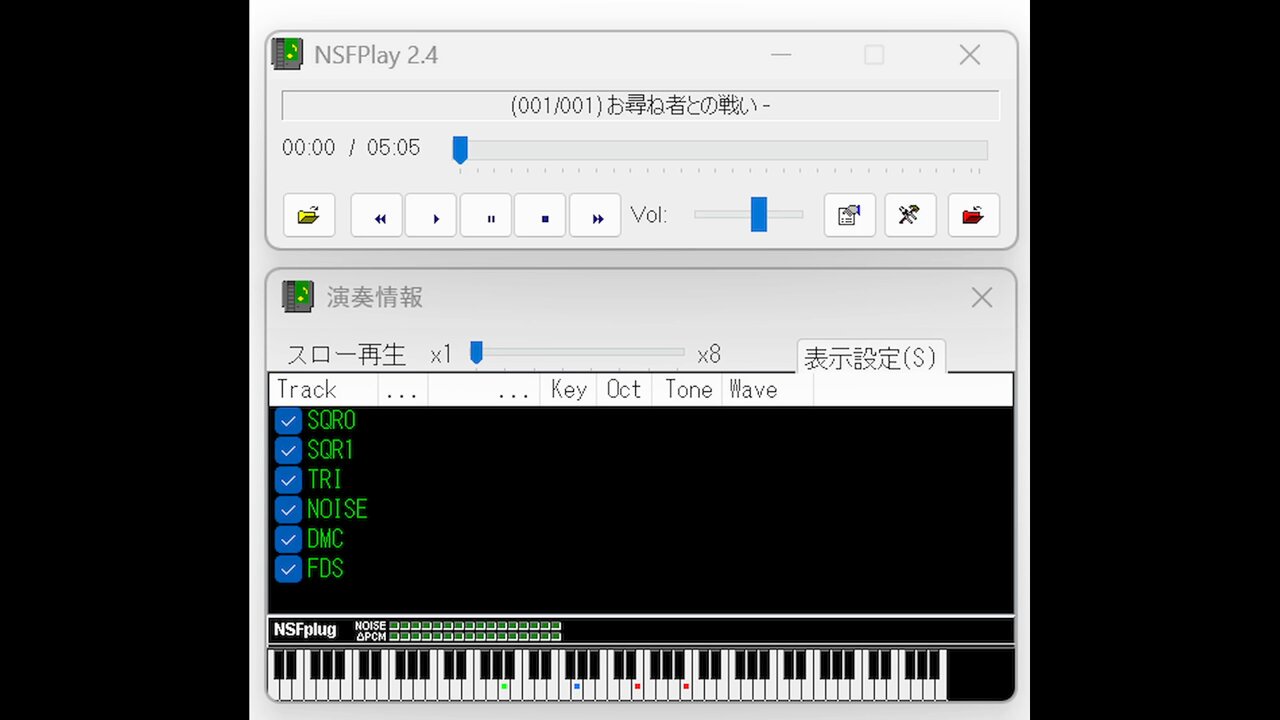The height and width of the screenshot is (720, 1280).
Task: Click the blue-marked piano key
Action: point(577,686)
